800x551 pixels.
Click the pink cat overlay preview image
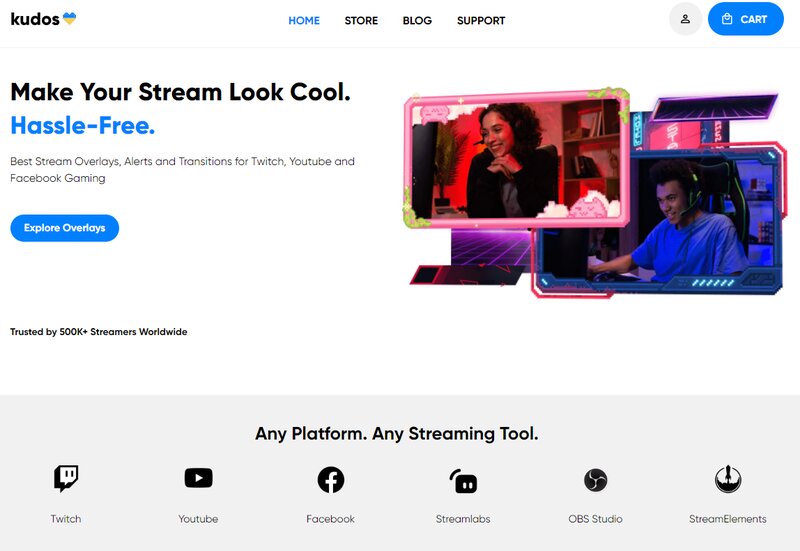516,158
